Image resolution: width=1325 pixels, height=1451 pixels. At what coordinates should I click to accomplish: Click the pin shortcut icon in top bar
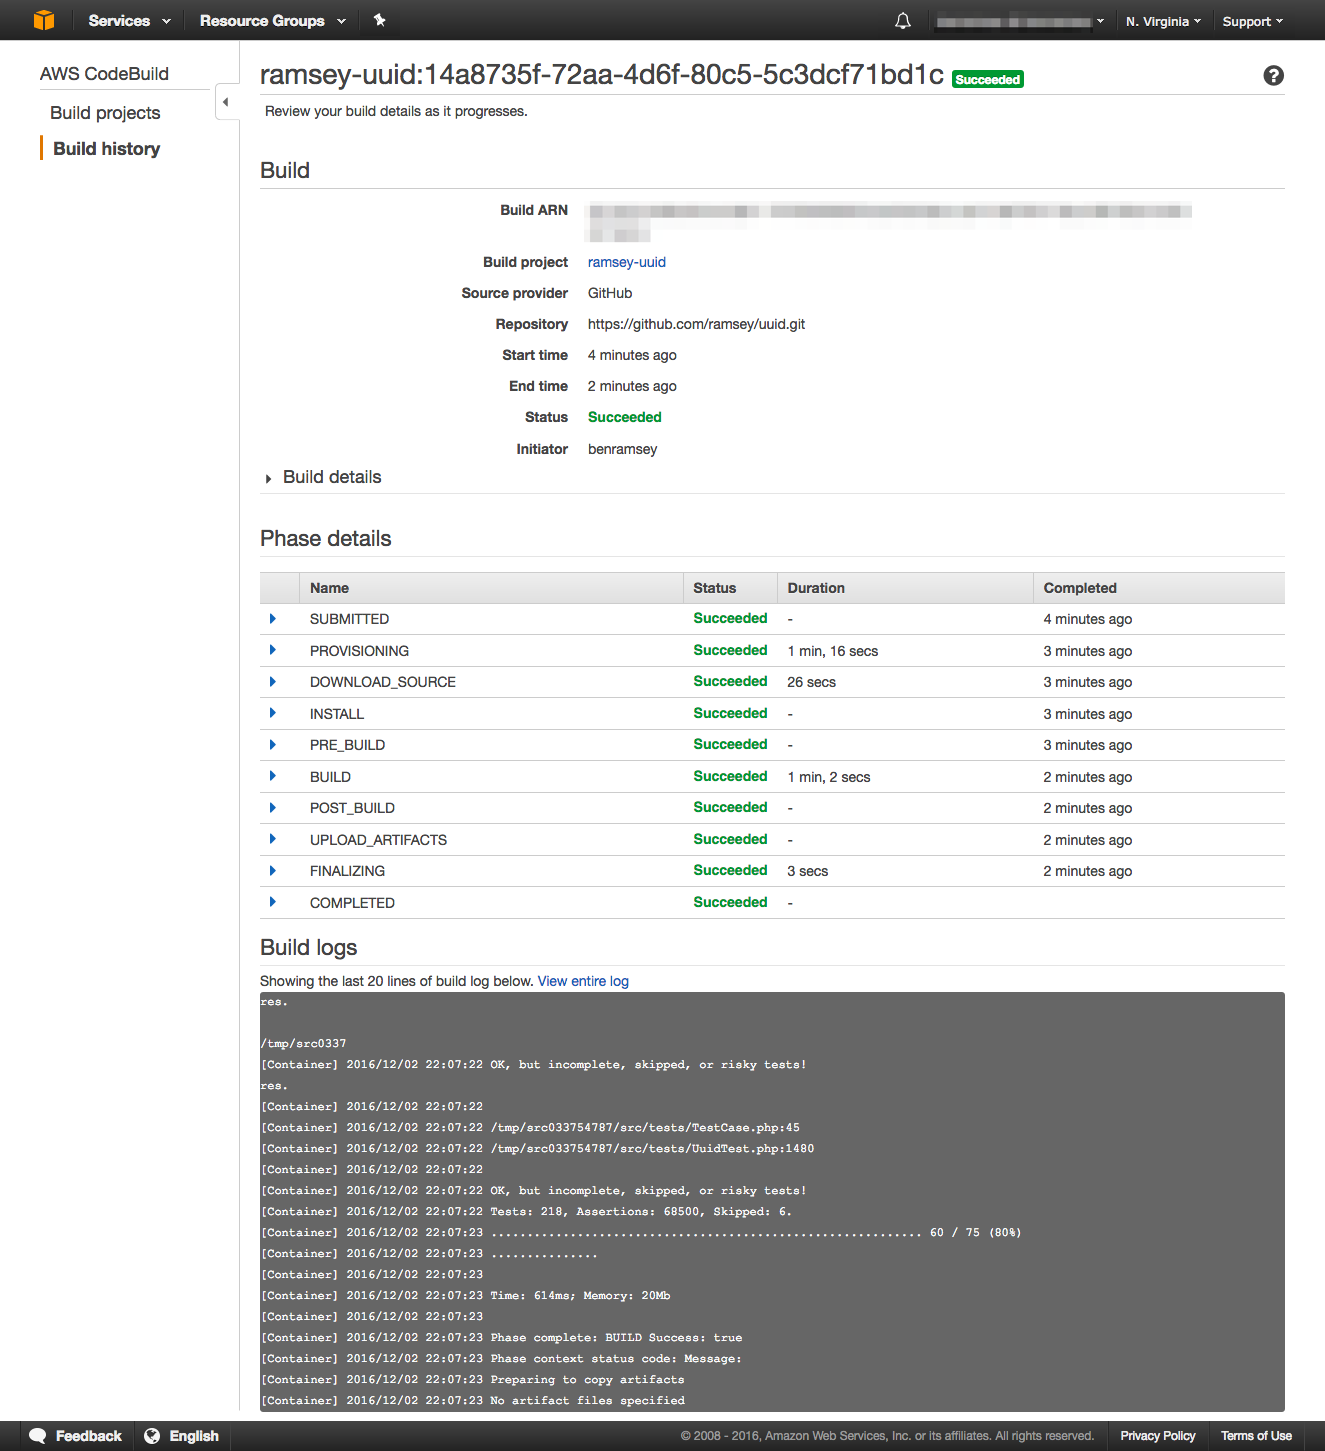click(x=380, y=20)
